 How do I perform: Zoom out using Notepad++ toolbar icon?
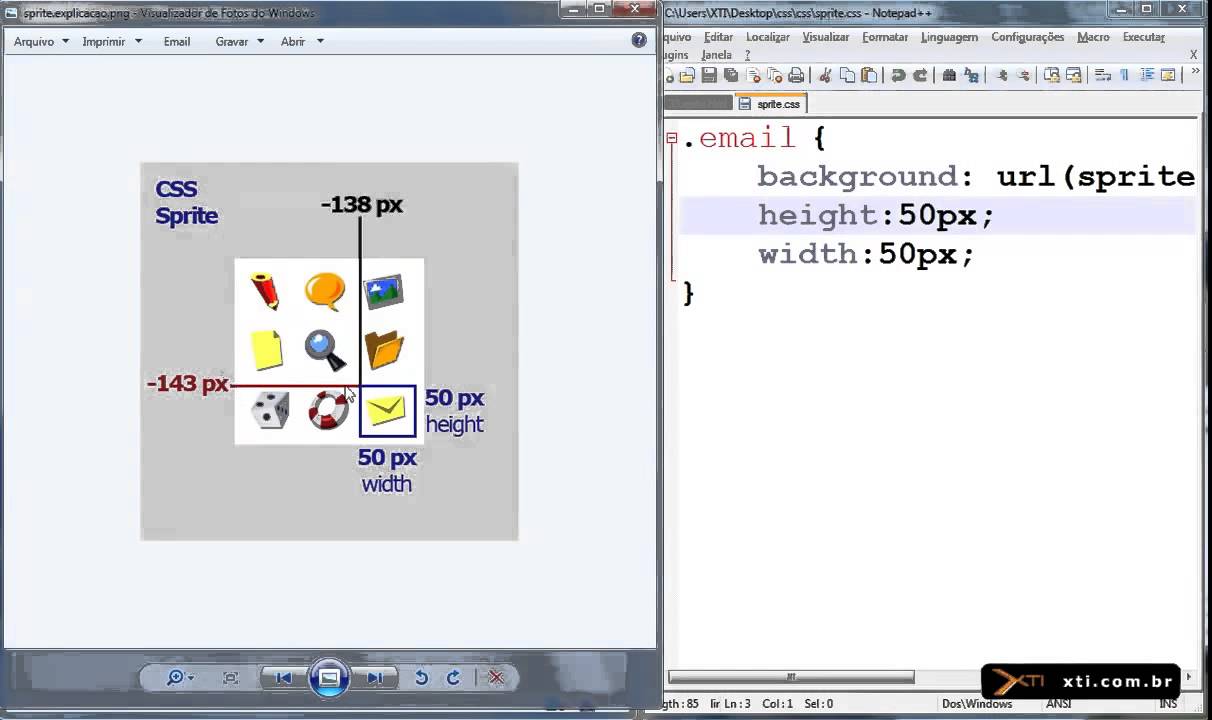point(1024,75)
